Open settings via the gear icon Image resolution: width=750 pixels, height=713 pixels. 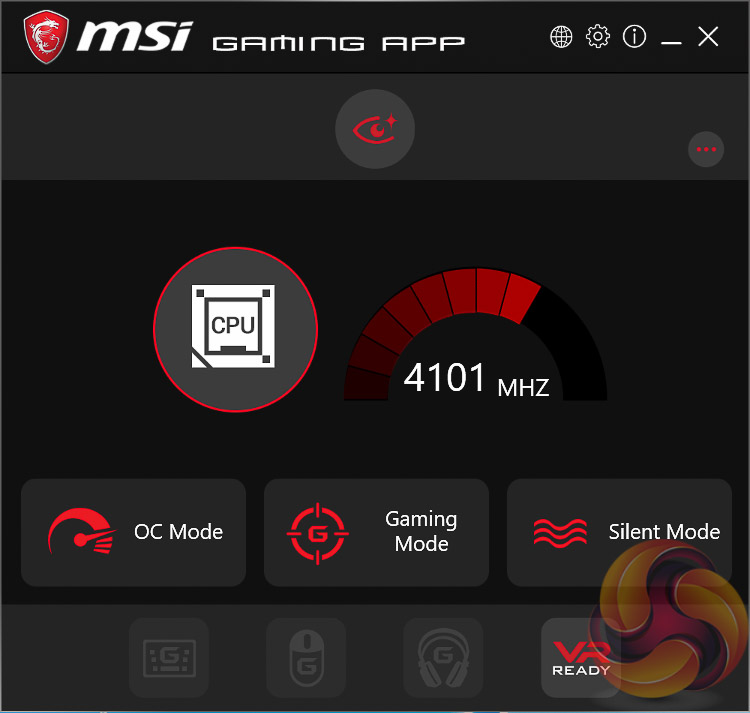click(598, 36)
